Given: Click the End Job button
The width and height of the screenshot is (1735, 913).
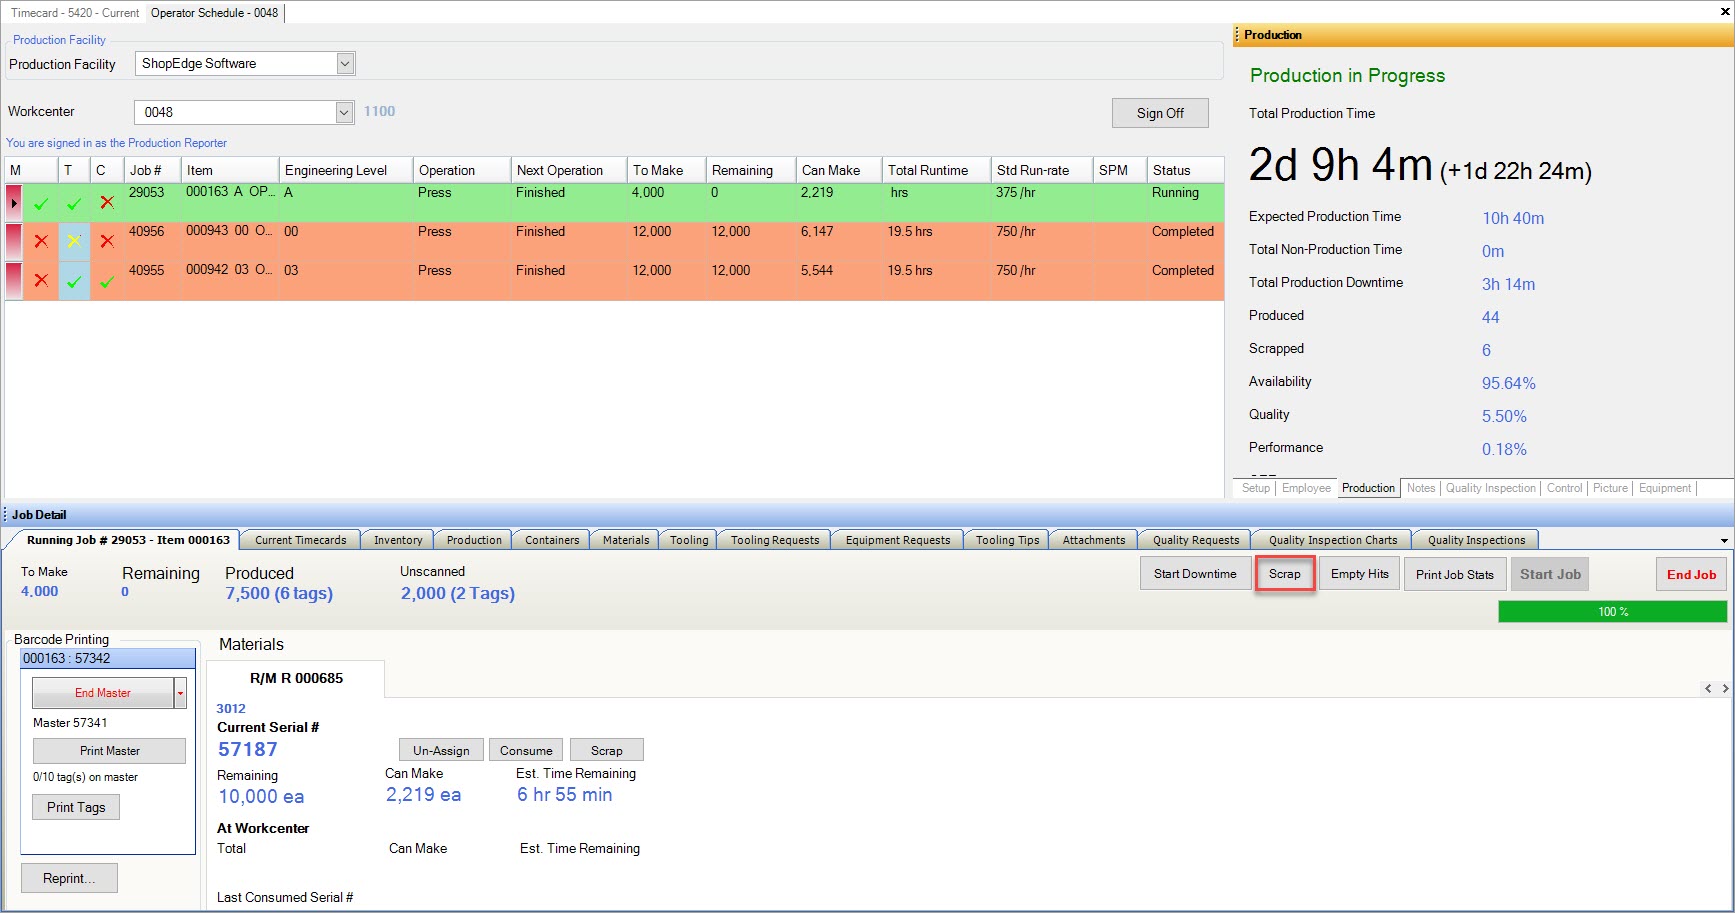Looking at the screenshot, I should tap(1691, 575).
